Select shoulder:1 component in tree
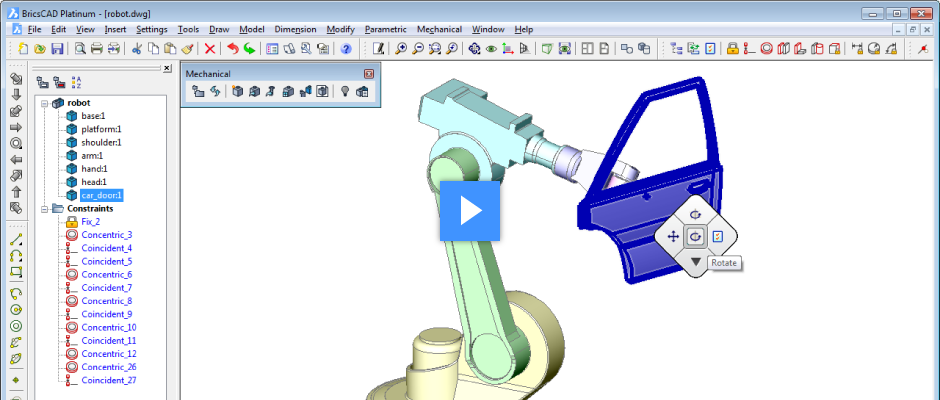940x400 pixels. (x=101, y=142)
